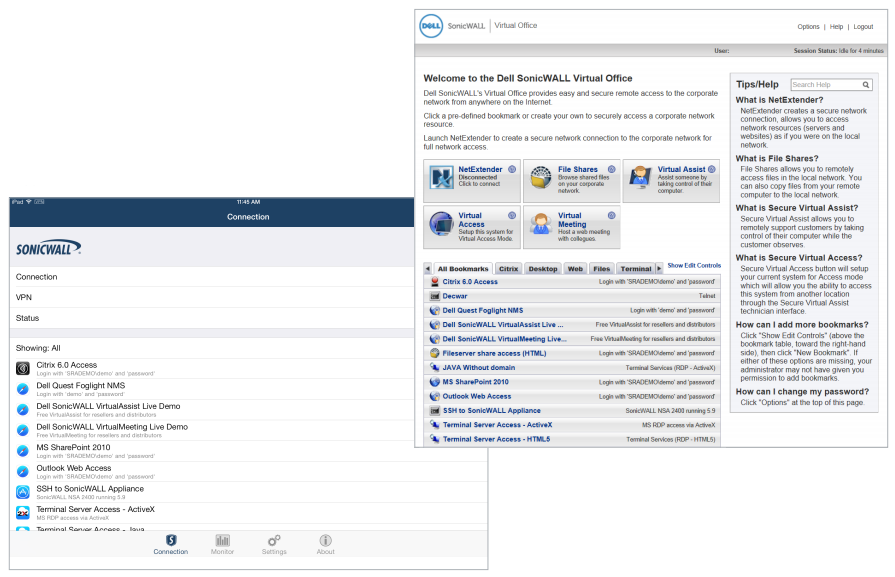Tap the Citrix 6.0 Access icon in iPad list
Image resolution: width=895 pixels, height=577 pixels.
23,369
